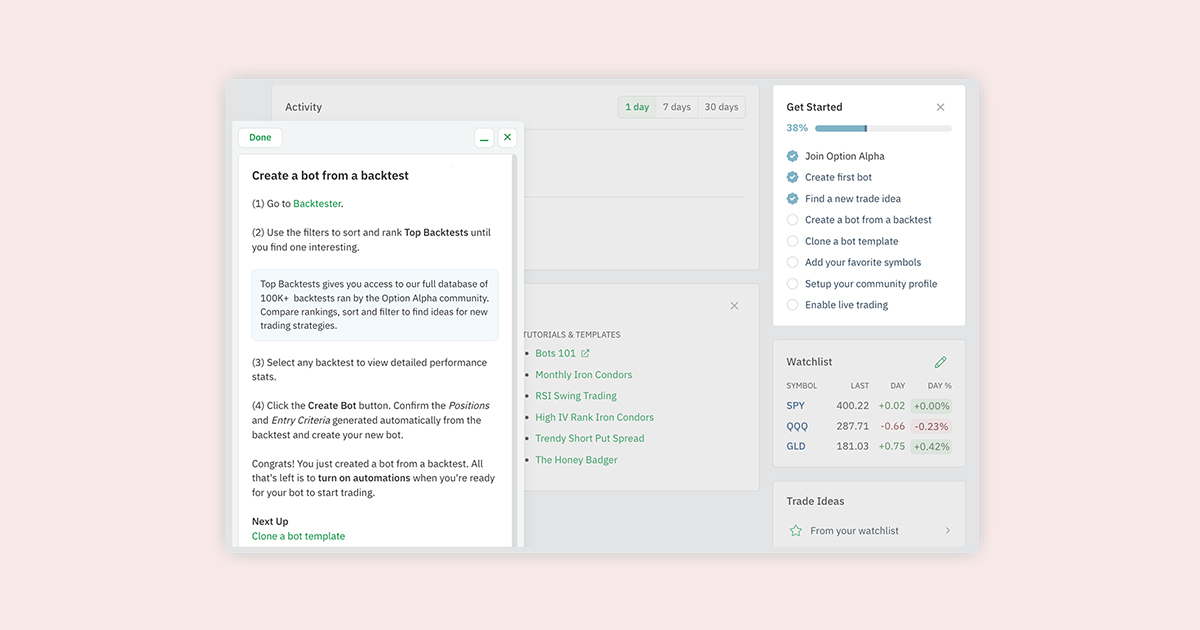
Task: Click the completed badge next to Join Option Alpha
Action: click(x=793, y=156)
